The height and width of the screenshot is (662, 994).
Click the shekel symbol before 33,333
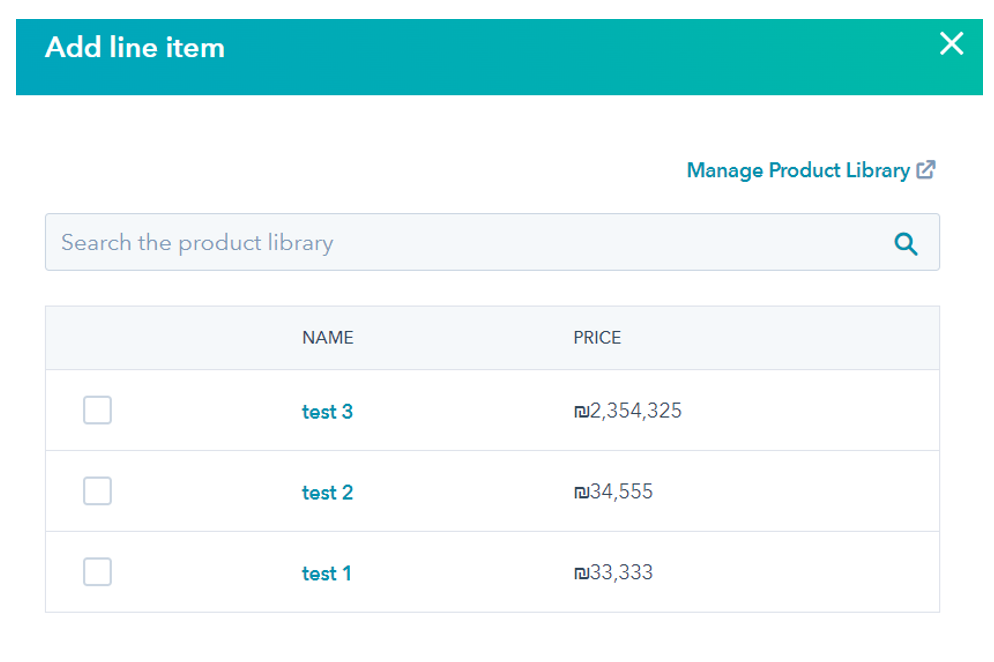point(581,574)
